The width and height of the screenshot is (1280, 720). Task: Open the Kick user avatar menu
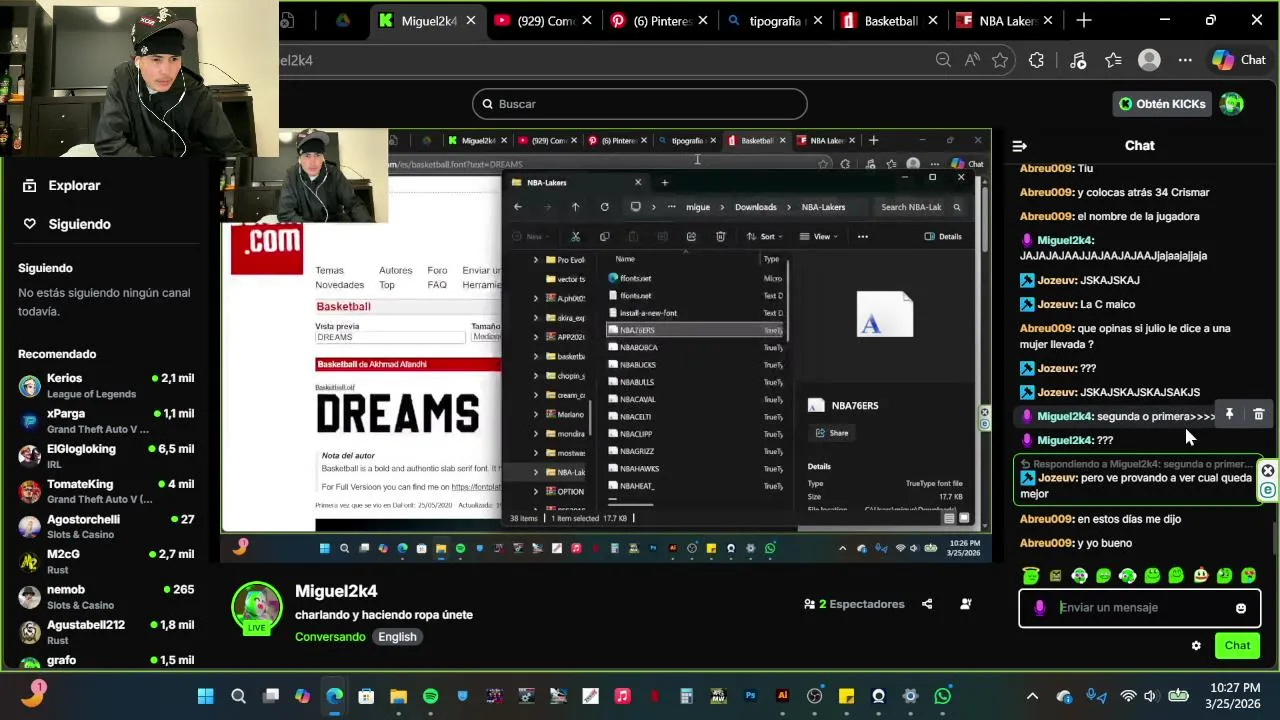[x=1232, y=104]
